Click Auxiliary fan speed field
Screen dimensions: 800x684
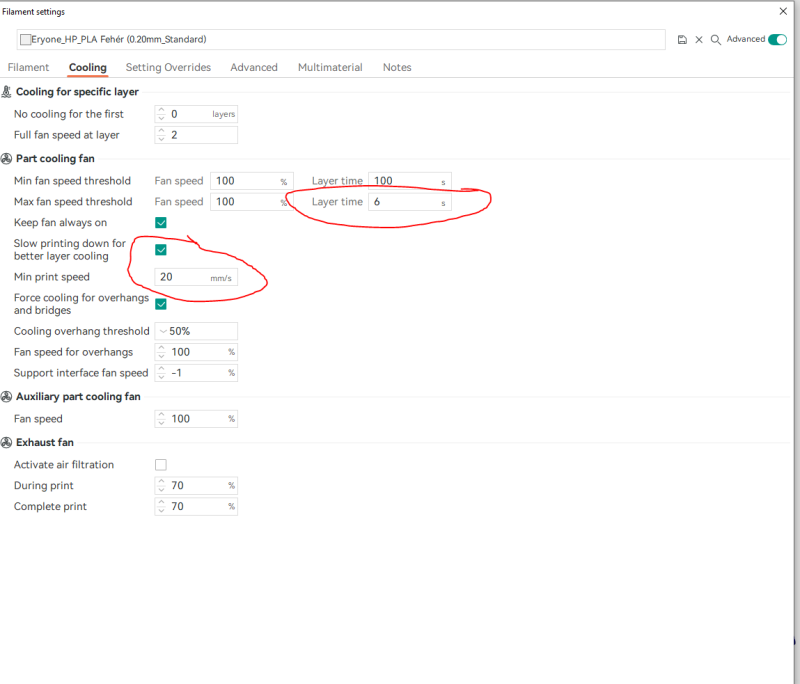click(196, 419)
